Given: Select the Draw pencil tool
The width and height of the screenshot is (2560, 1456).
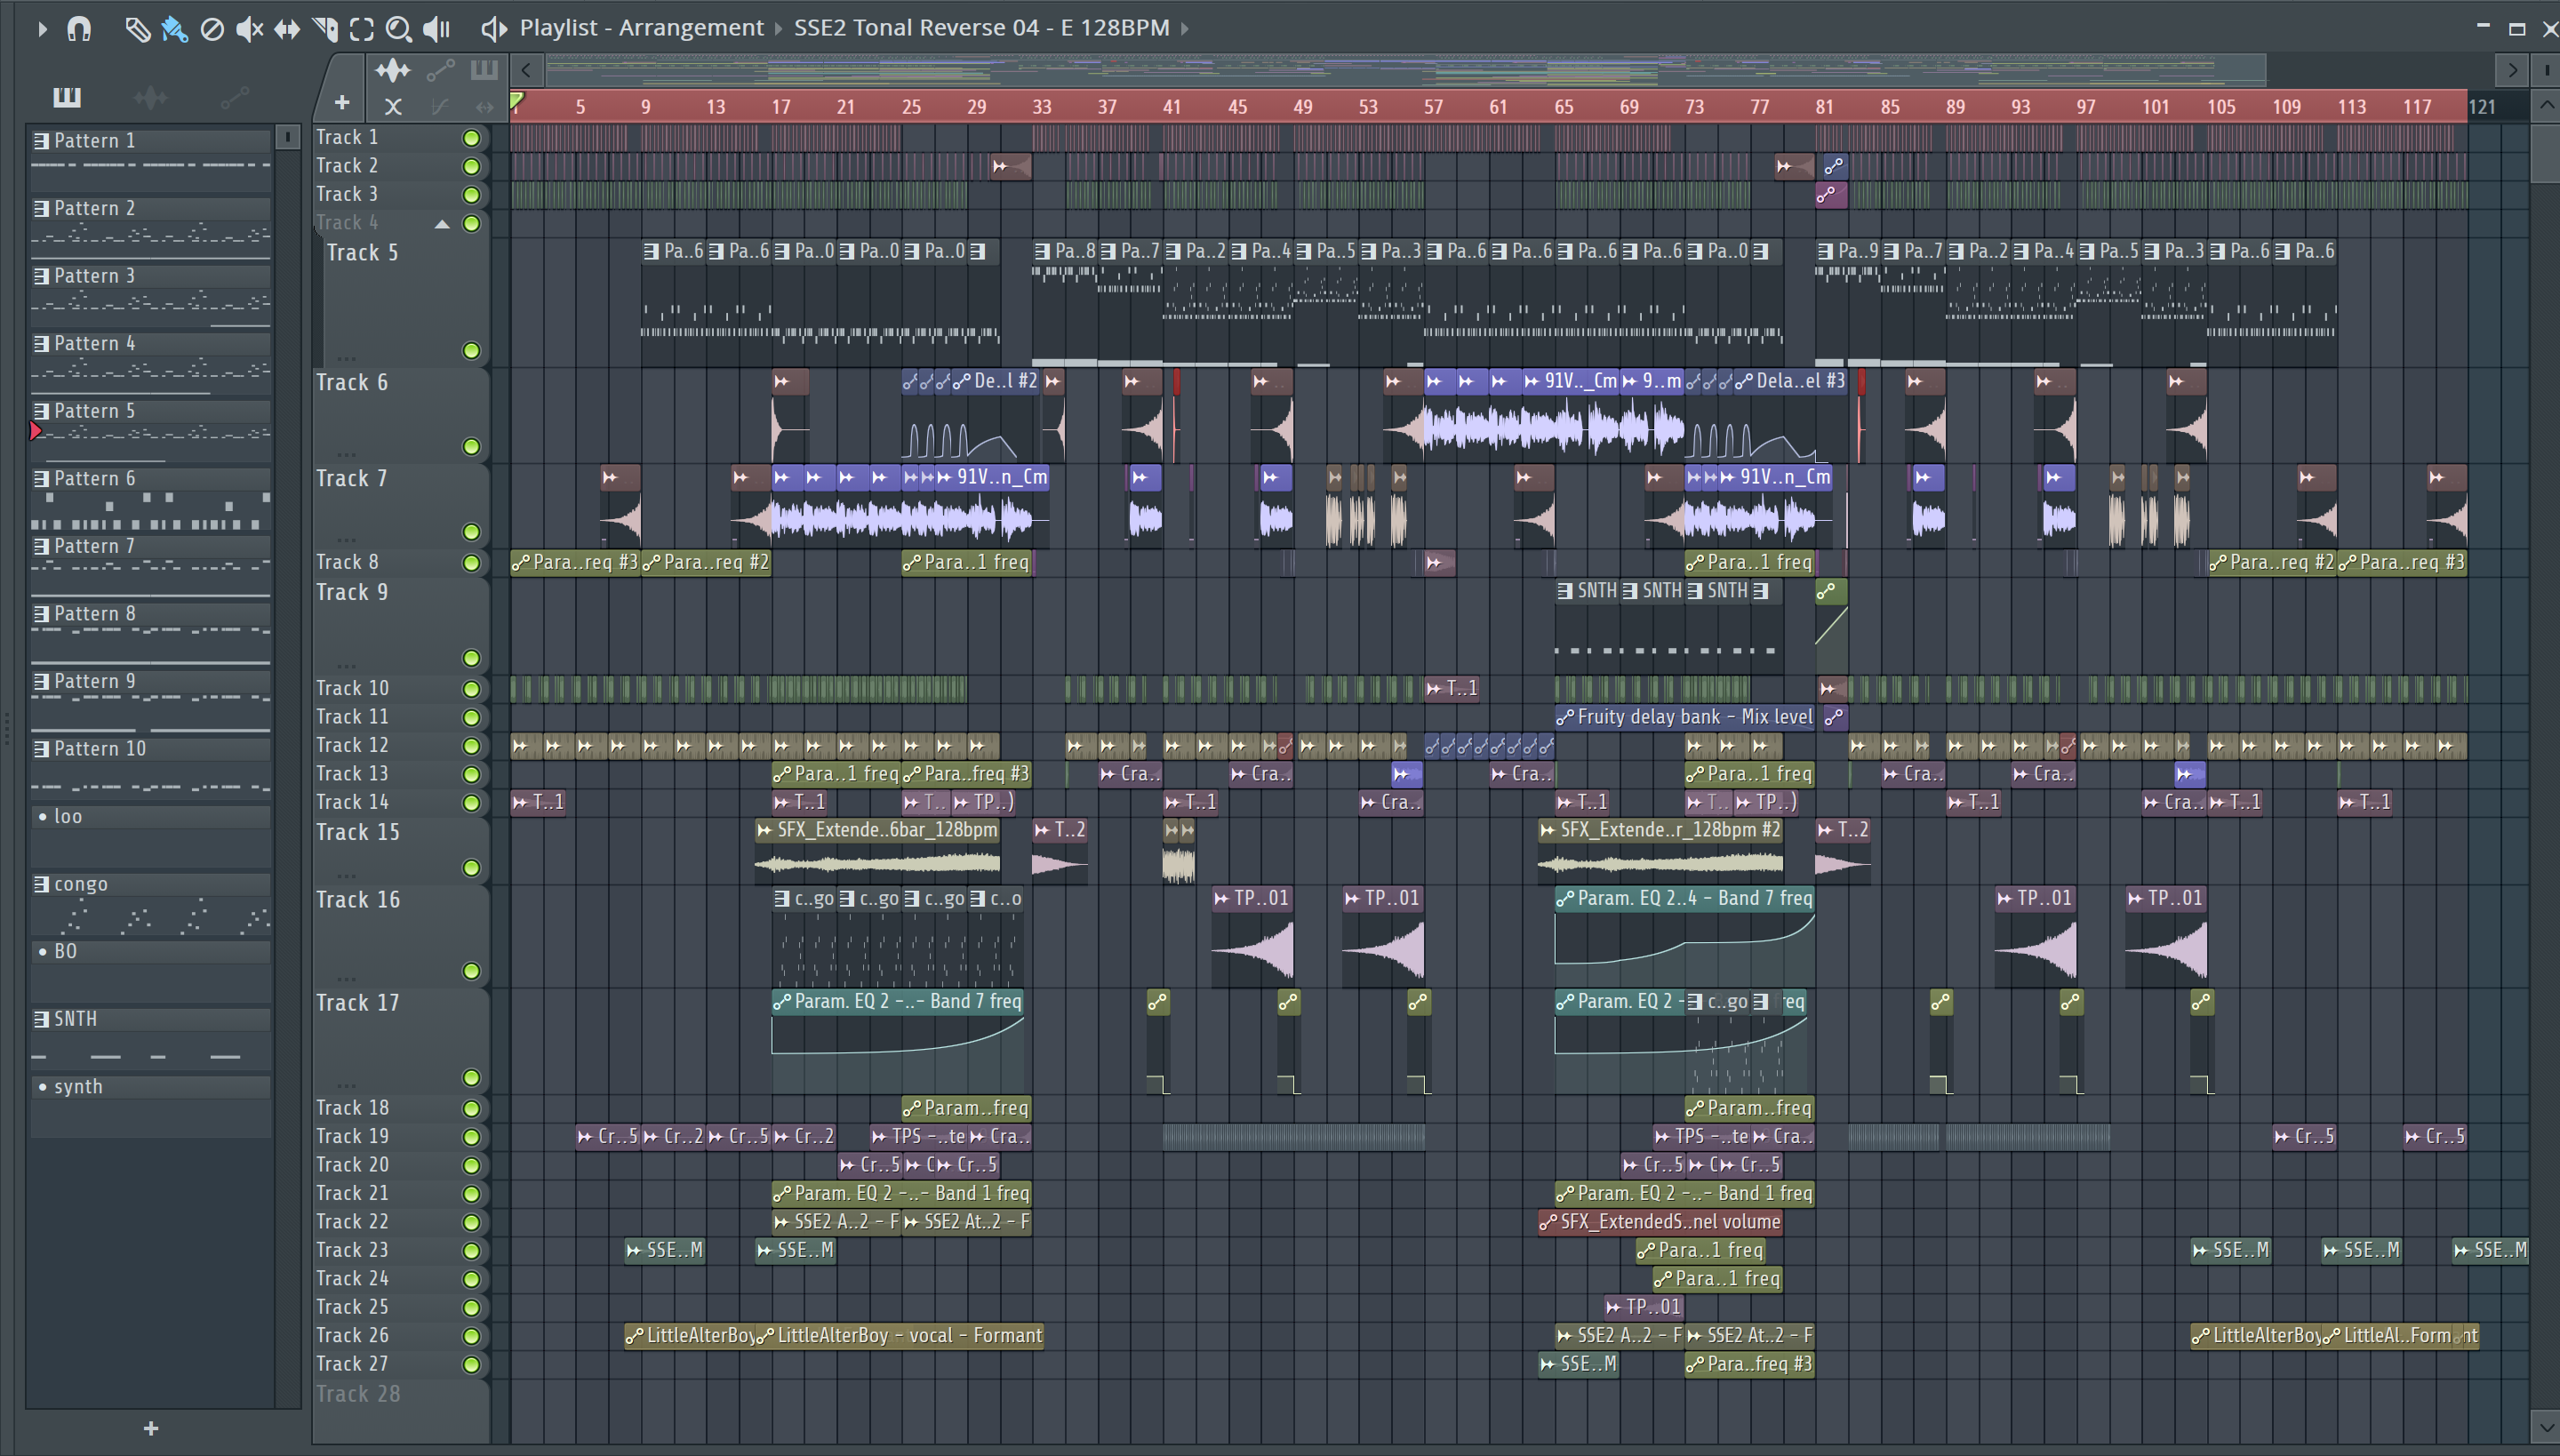Looking at the screenshot, I should (137, 29).
